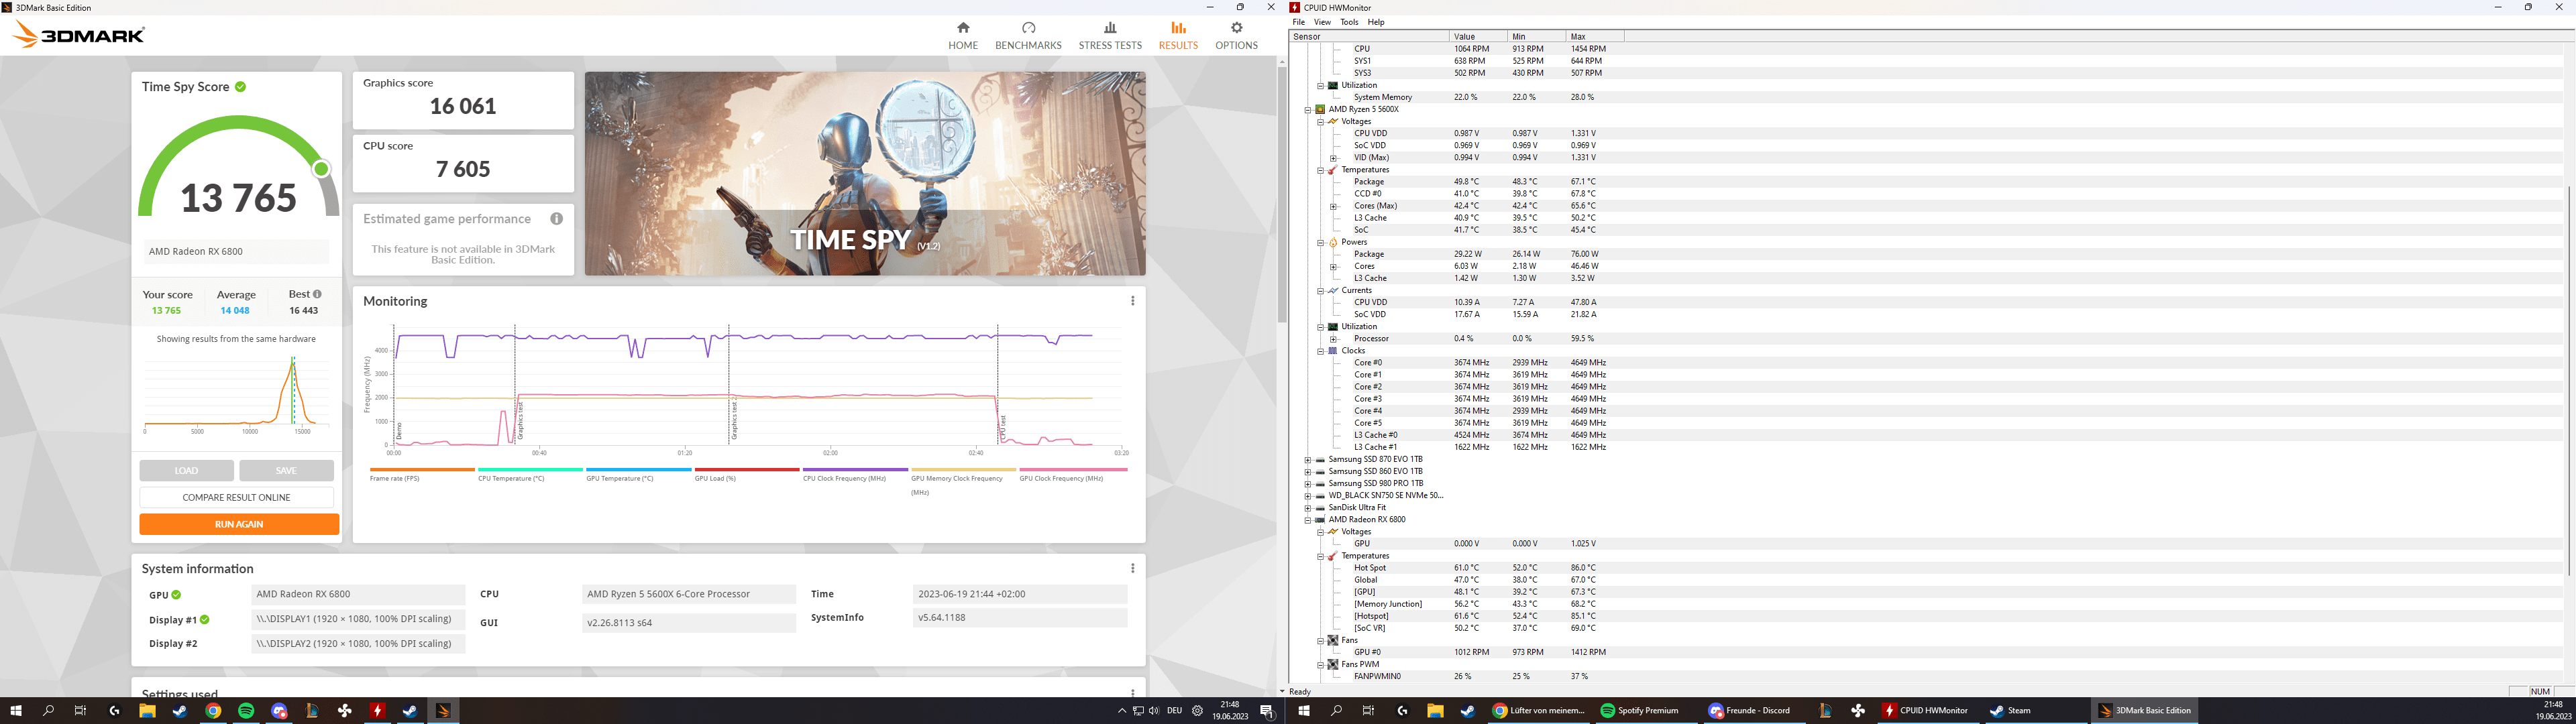The width and height of the screenshot is (2576, 724).
Task: Click the info icon next to Best score
Action: (x=317, y=294)
